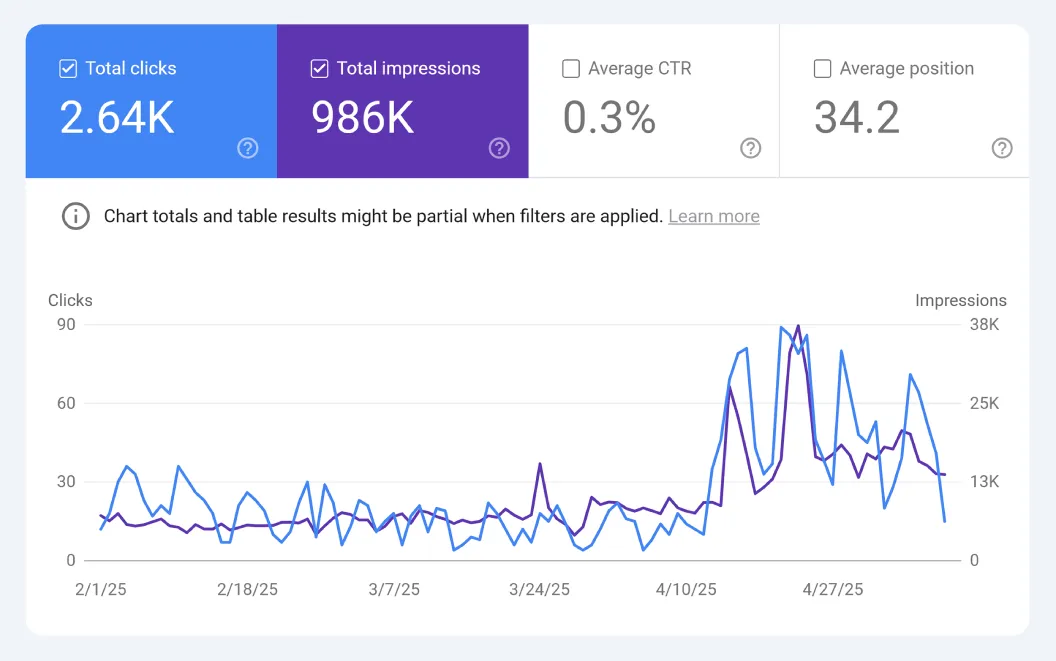Viewport: 1056px width, 661px height.
Task: Click the 2.64K total clicks value
Action: (117, 117)
